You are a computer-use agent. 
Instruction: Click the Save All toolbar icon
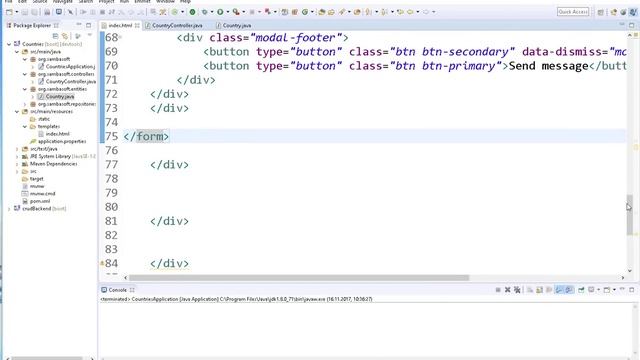point(35,12)
